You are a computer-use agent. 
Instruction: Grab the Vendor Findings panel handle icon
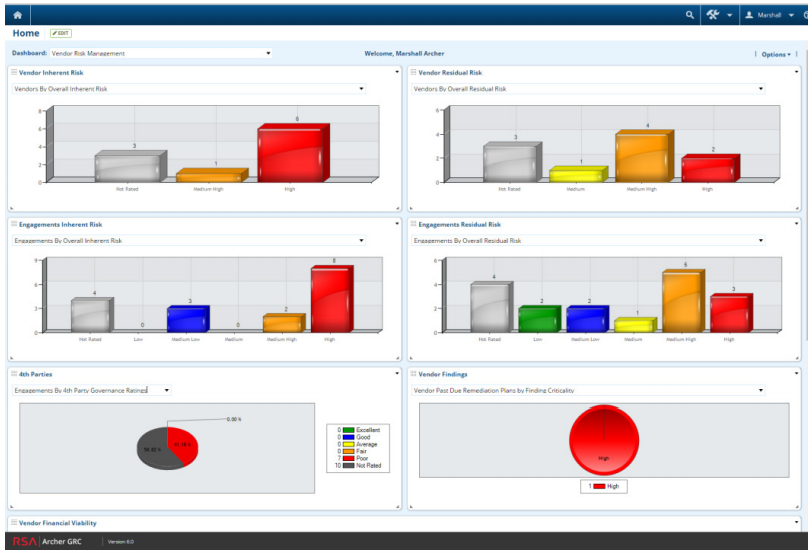tap(413, 374)
